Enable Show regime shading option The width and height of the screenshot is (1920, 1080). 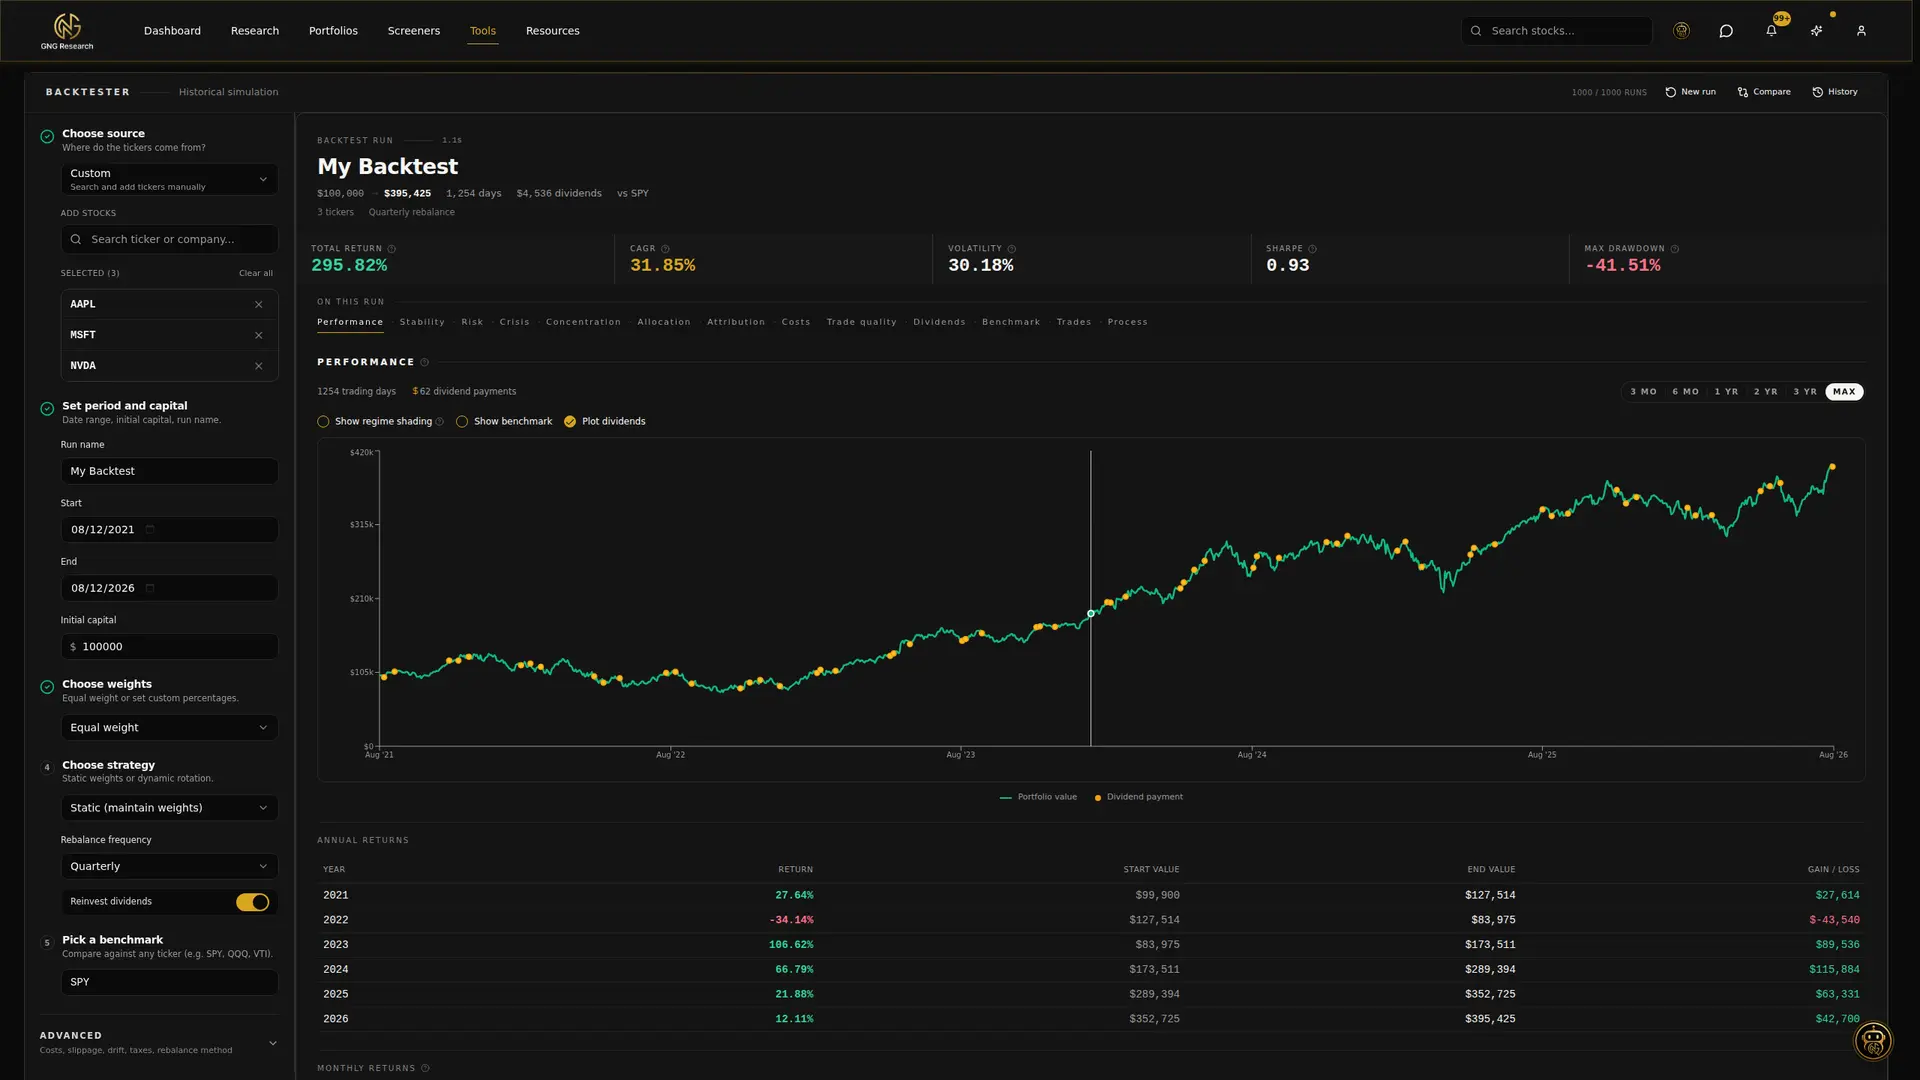(x=323, y=422)
